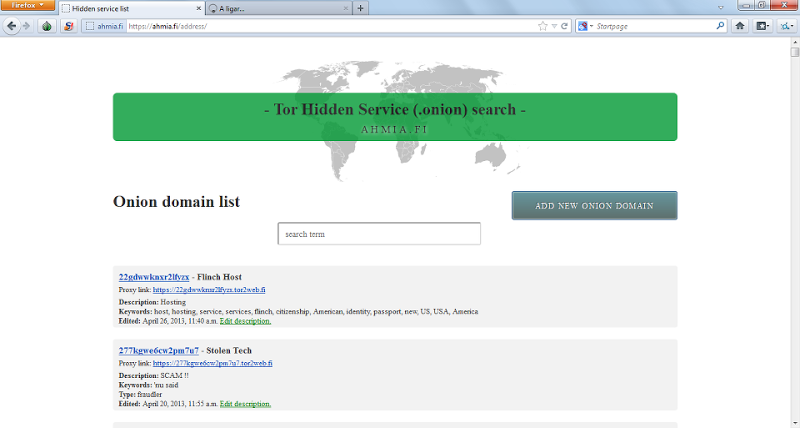
Task: Open the orange Firefox menu button
Action: point(28,5)
